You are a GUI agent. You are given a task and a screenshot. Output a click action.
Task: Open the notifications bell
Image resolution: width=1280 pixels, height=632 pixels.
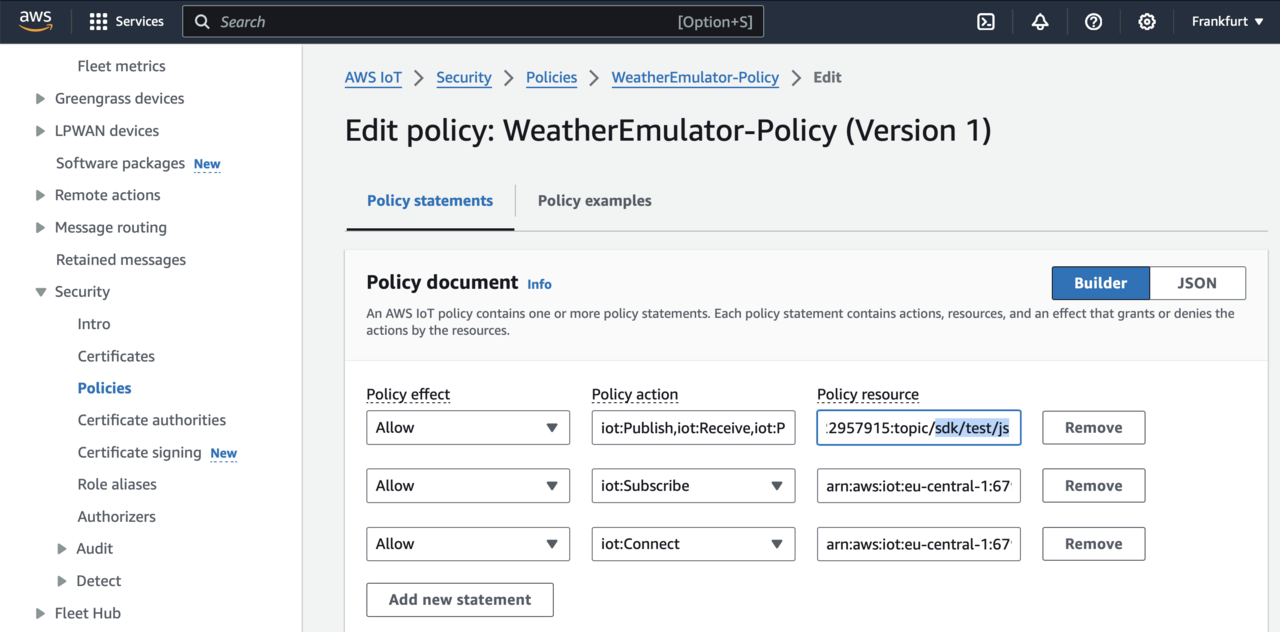pyautogui.click(x=1040, y=21)
